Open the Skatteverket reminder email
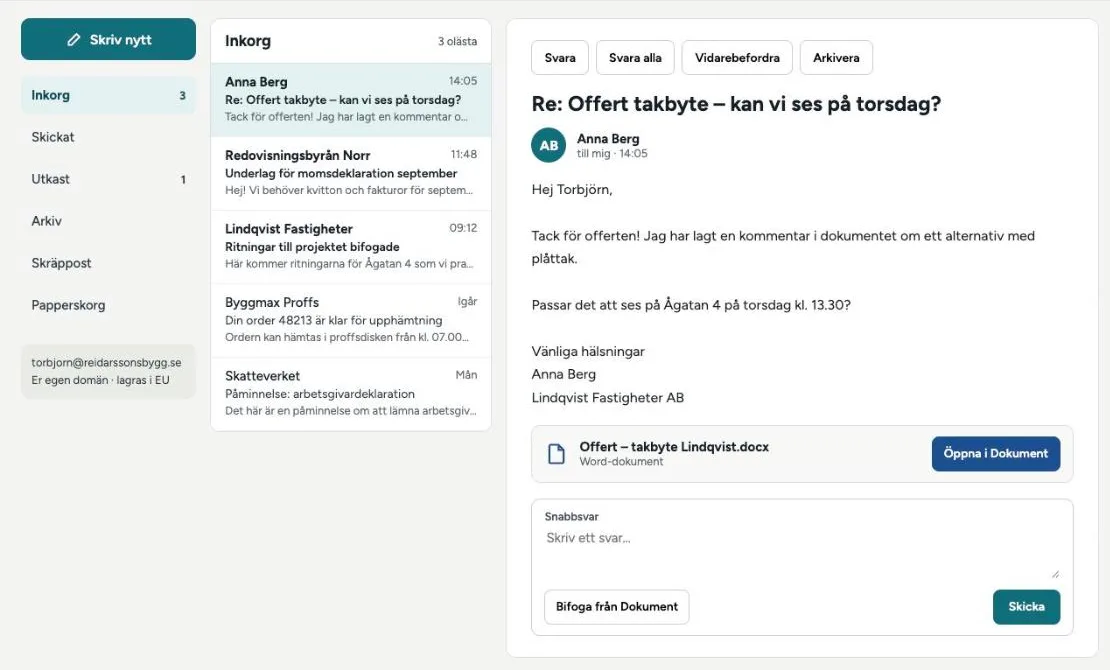The image size is (1110, 670). tap(351, 394)
